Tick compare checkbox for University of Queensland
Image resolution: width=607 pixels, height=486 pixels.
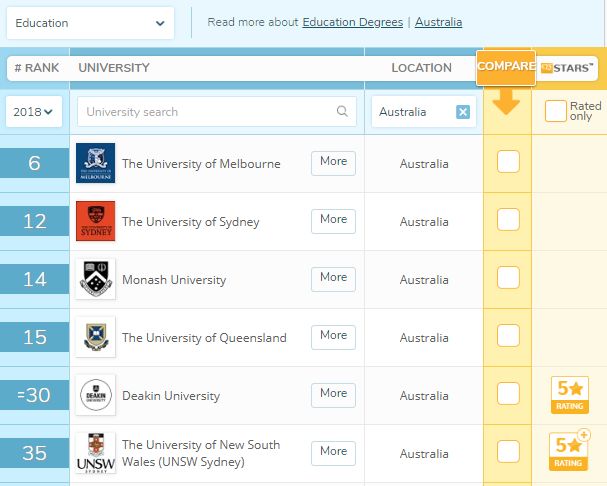[508, 335]
